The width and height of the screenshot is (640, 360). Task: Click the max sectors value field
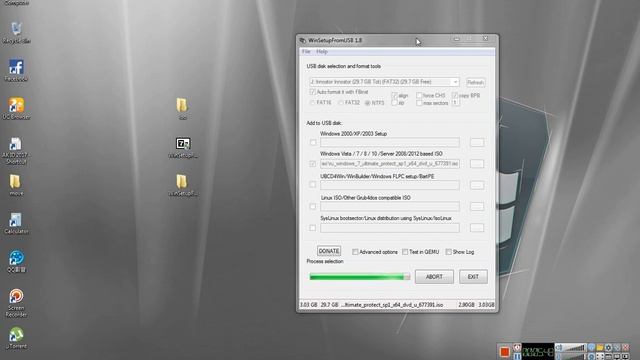(456, 103)
